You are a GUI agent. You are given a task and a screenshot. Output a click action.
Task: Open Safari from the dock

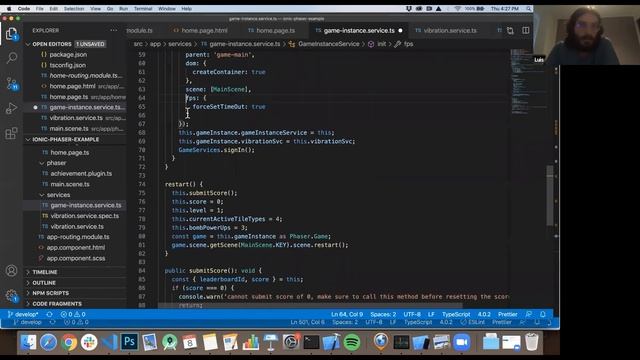(48, 342)
